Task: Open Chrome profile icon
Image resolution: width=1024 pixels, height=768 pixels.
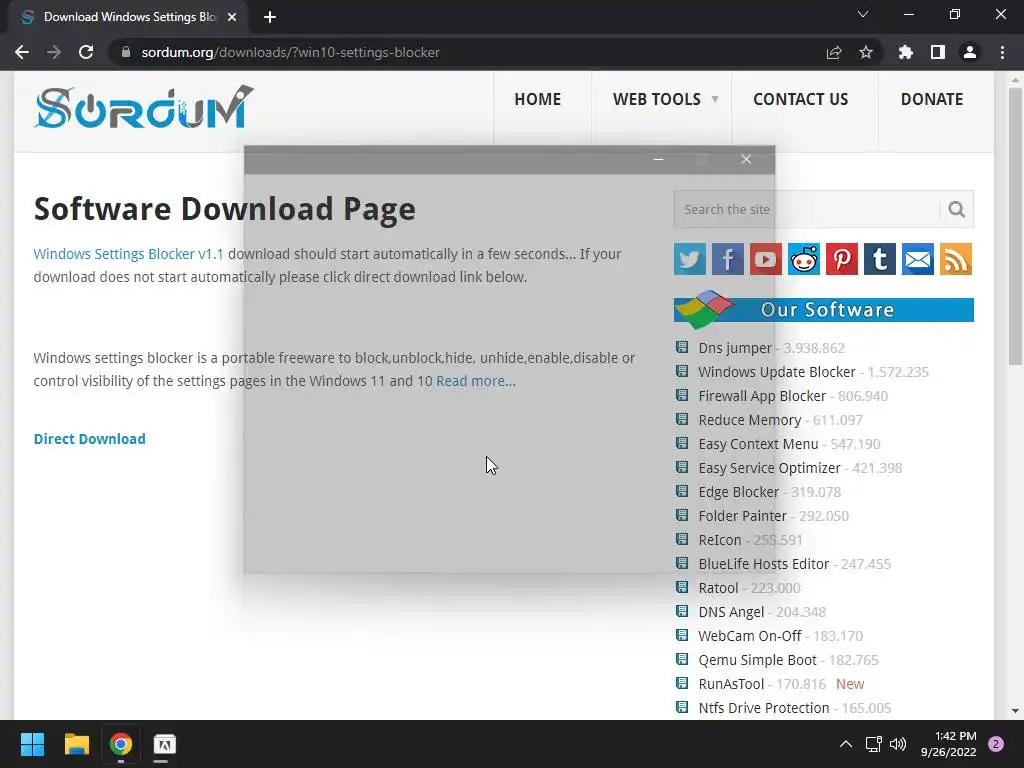Action: (x=970, y=52)
